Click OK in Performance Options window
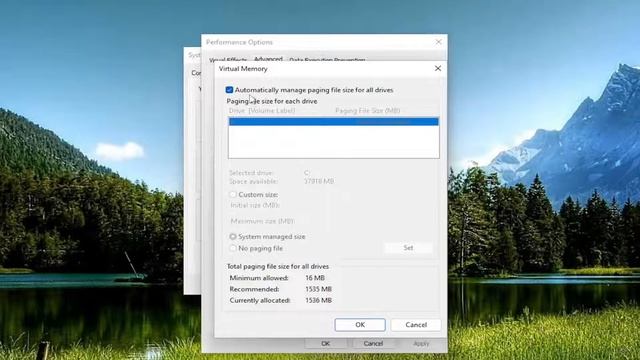 (325, 344)
